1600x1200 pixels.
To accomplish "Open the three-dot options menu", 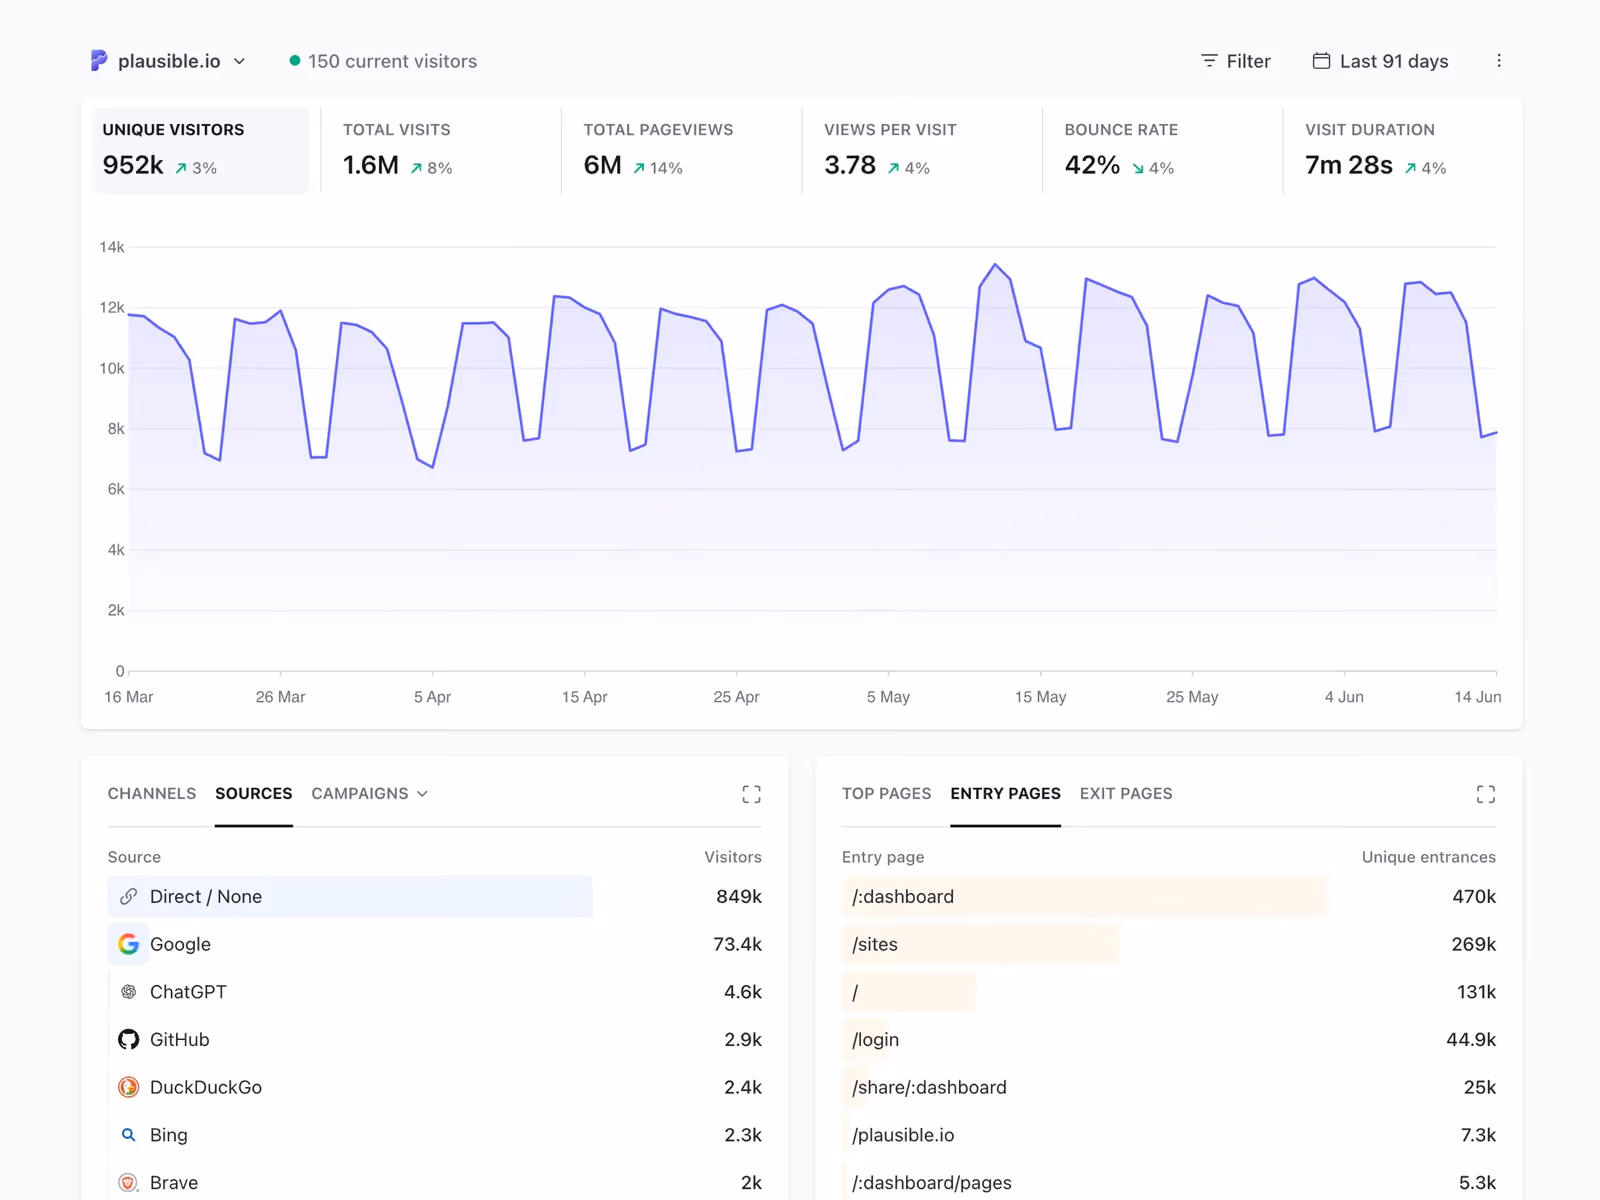I will (x=1498, y=61).
